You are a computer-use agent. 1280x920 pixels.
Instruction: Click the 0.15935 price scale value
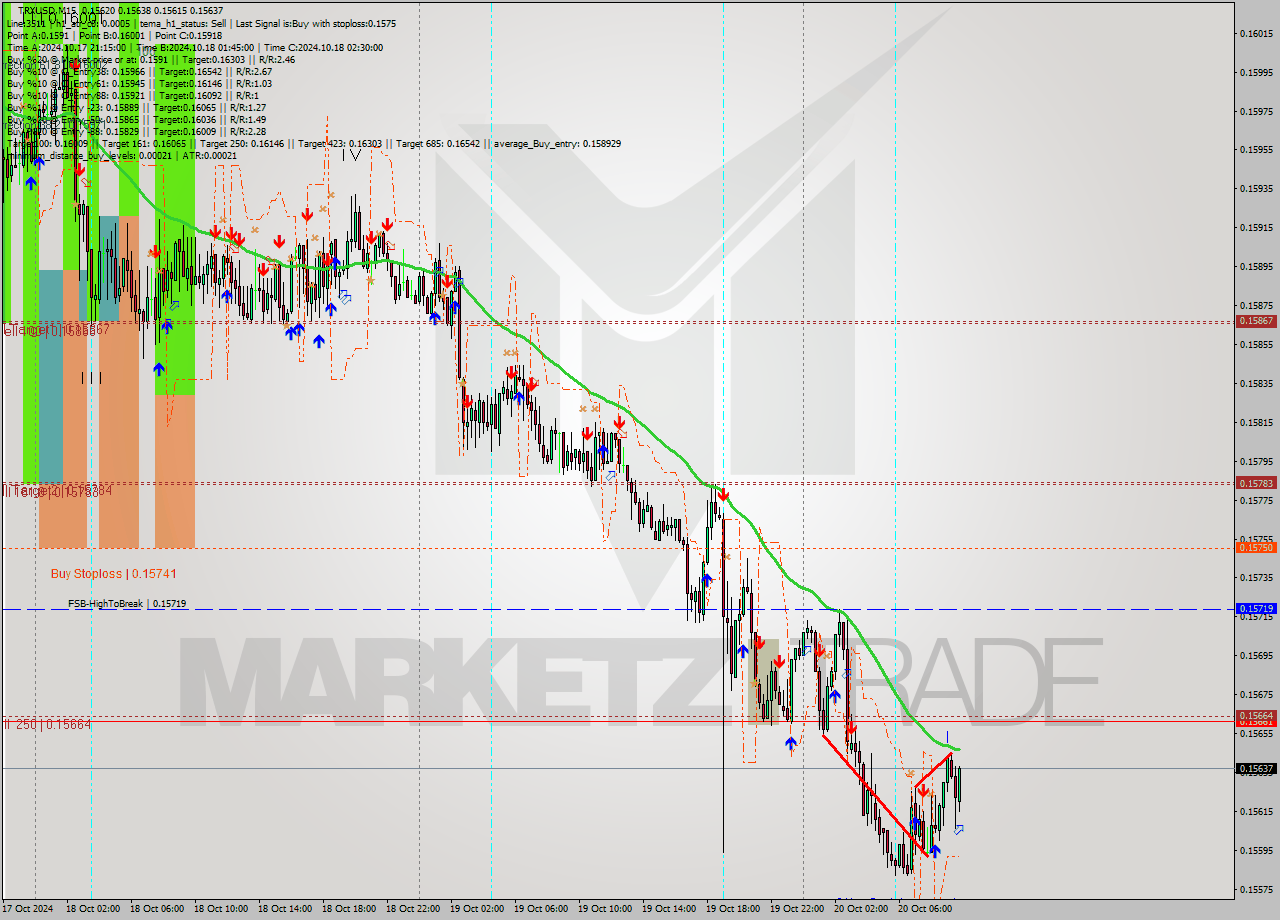[1256, 188]
